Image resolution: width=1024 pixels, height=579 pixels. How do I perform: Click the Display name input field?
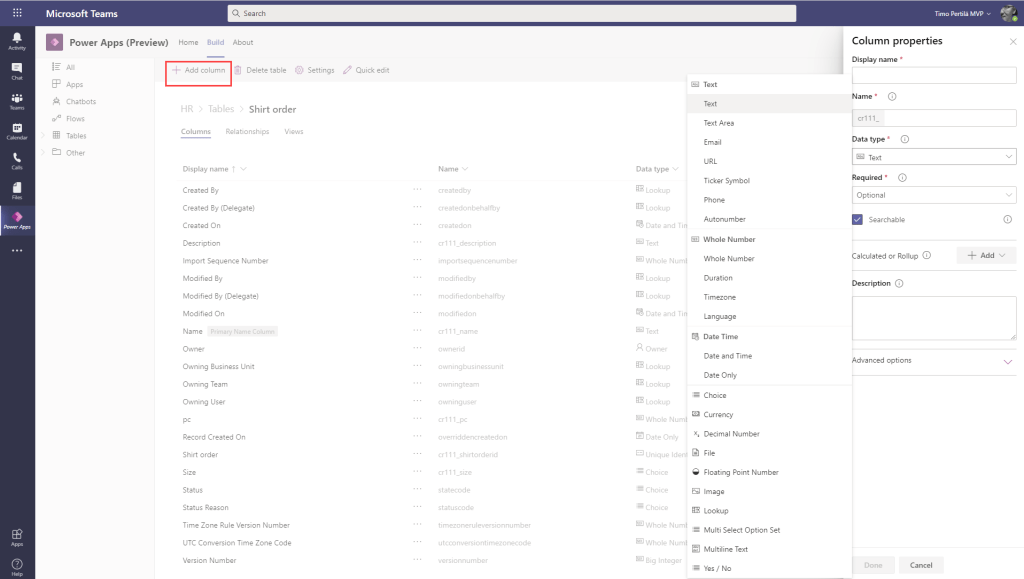click(x=933, y=76)
